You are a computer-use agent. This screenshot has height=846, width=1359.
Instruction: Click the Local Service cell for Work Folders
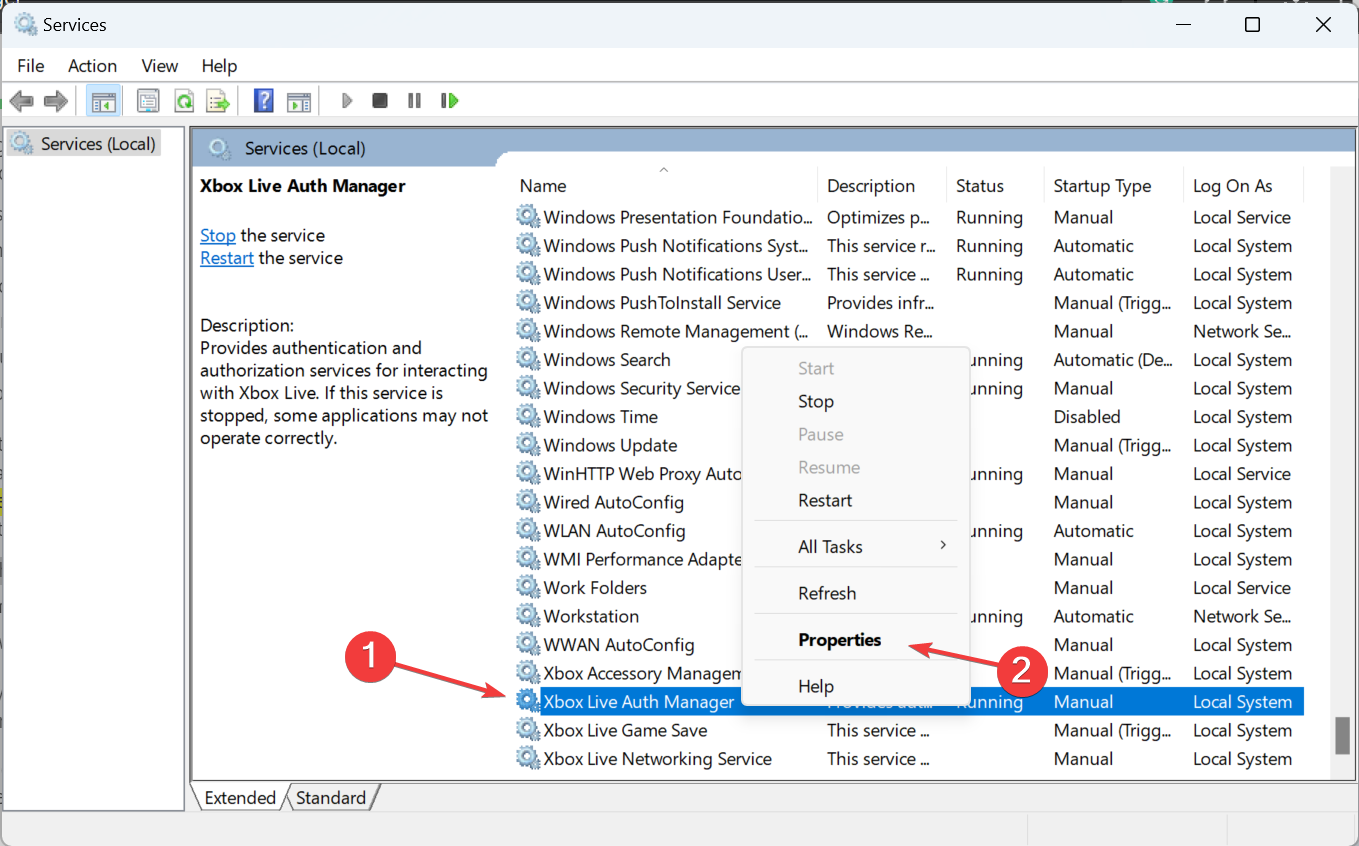point(1242,588)
